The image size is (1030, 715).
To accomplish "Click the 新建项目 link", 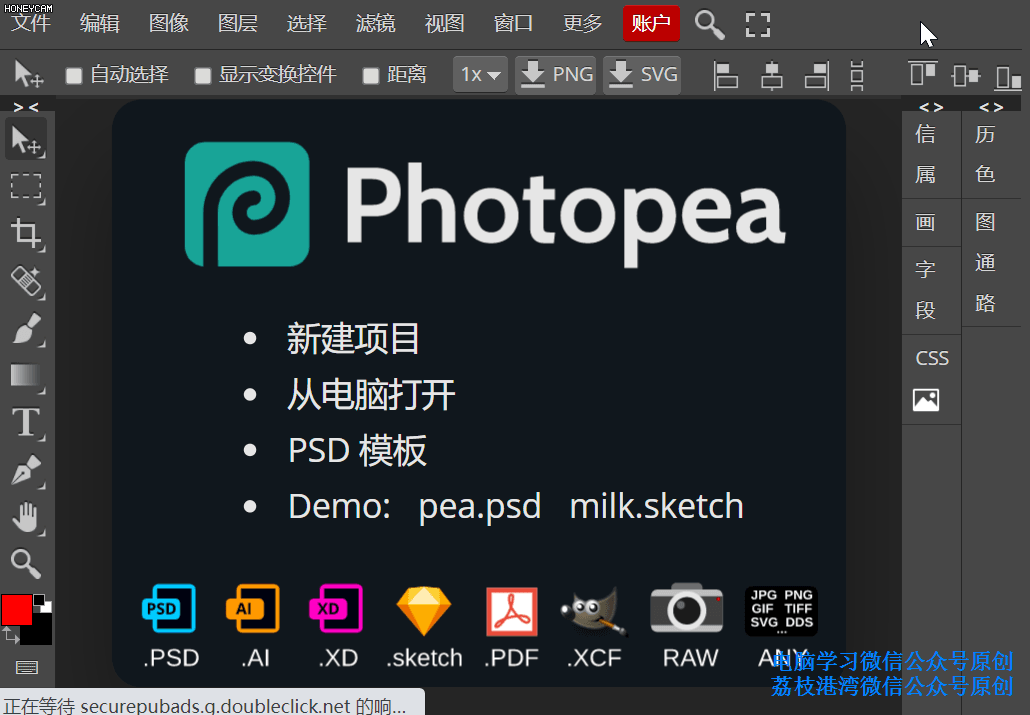I will tap(353, 339).
